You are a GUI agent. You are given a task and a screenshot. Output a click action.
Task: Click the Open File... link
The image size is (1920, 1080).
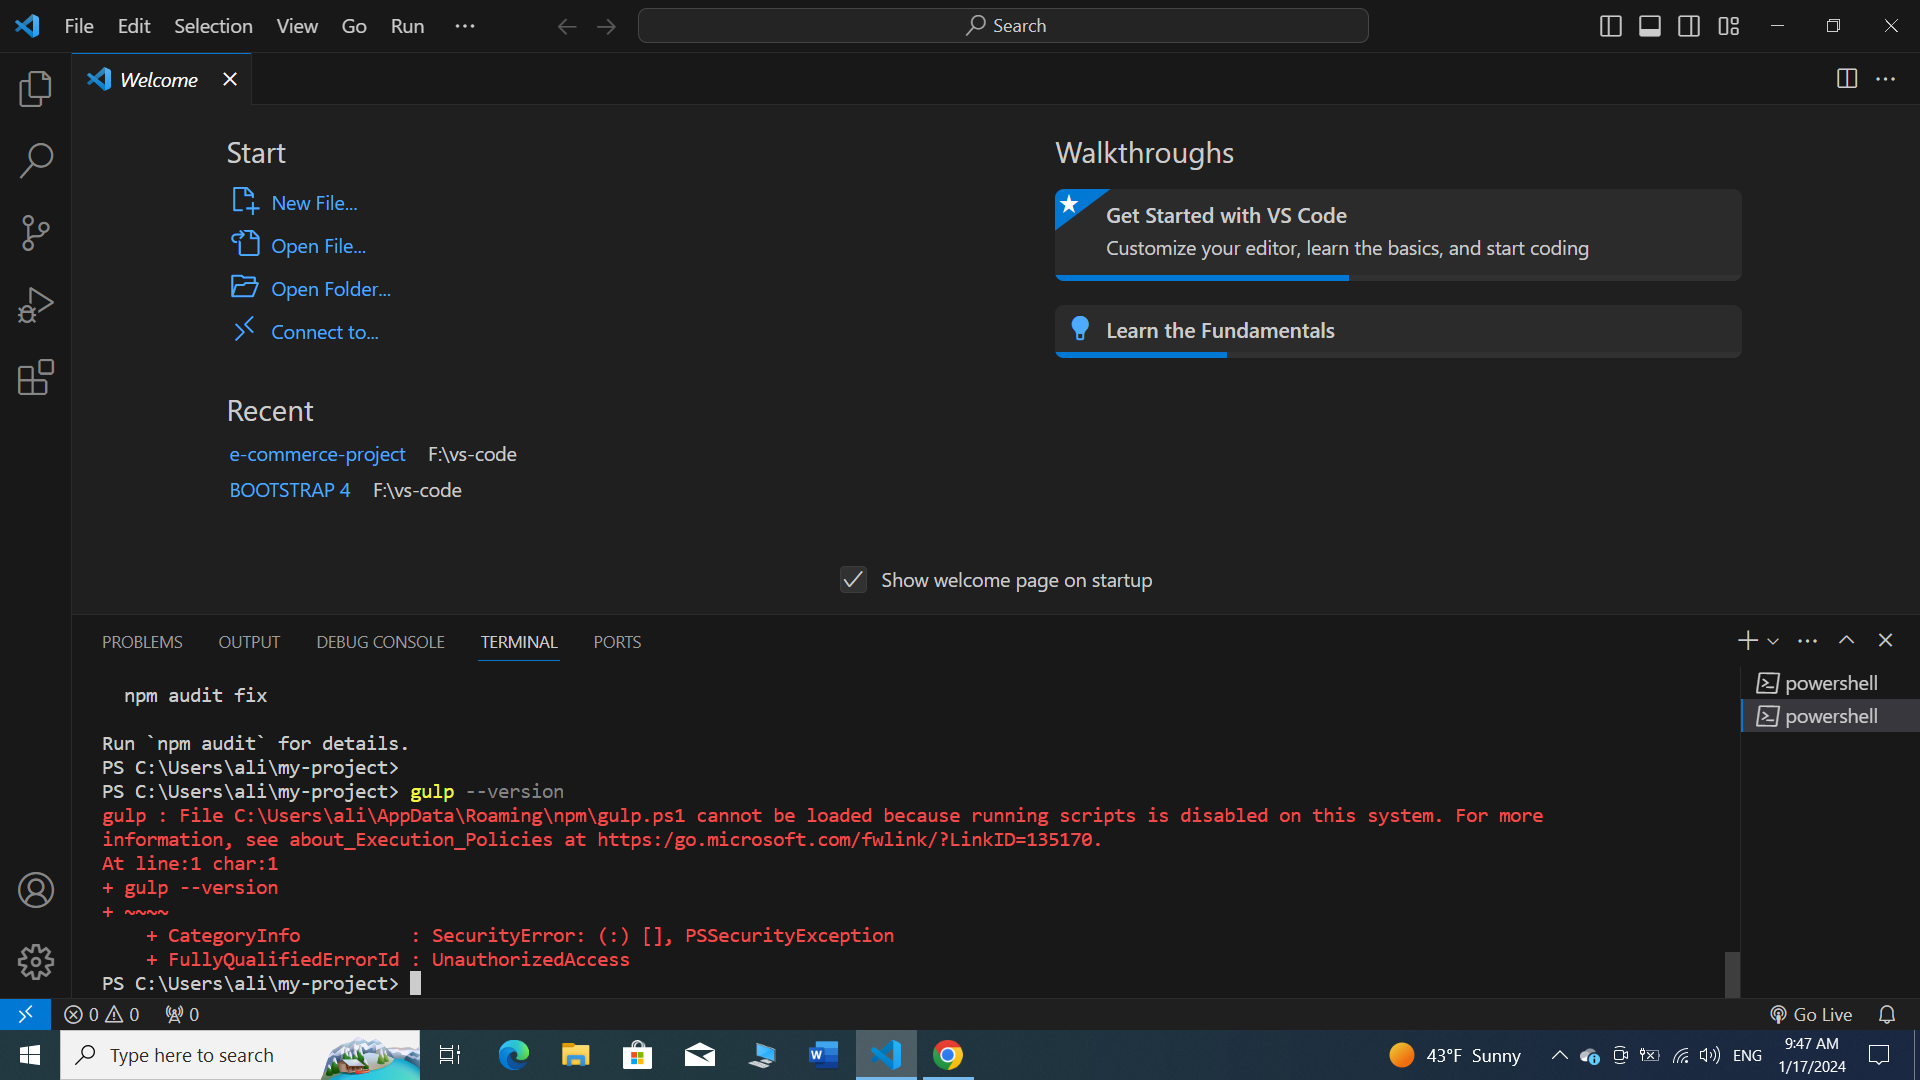(318, 246)
